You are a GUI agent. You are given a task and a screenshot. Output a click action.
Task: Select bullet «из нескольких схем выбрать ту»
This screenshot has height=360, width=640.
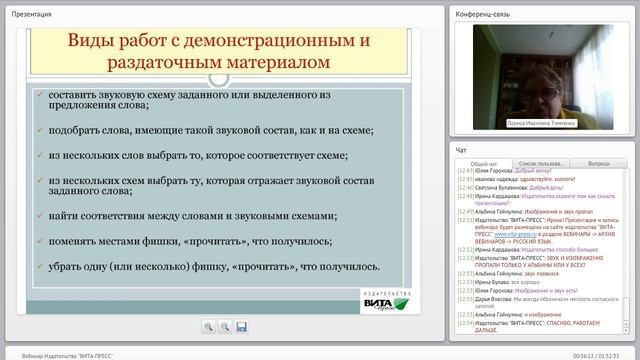(211, 185)
